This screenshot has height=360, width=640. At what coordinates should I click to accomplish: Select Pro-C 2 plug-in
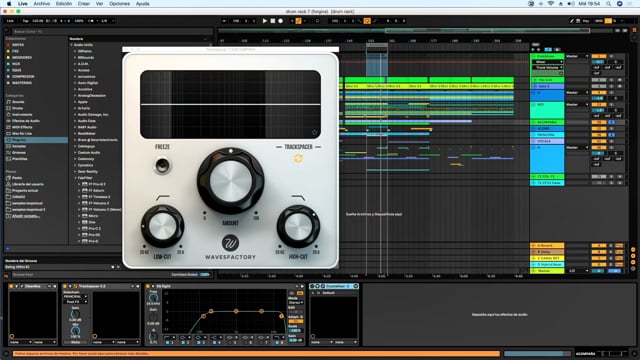[x=94, y=229]
